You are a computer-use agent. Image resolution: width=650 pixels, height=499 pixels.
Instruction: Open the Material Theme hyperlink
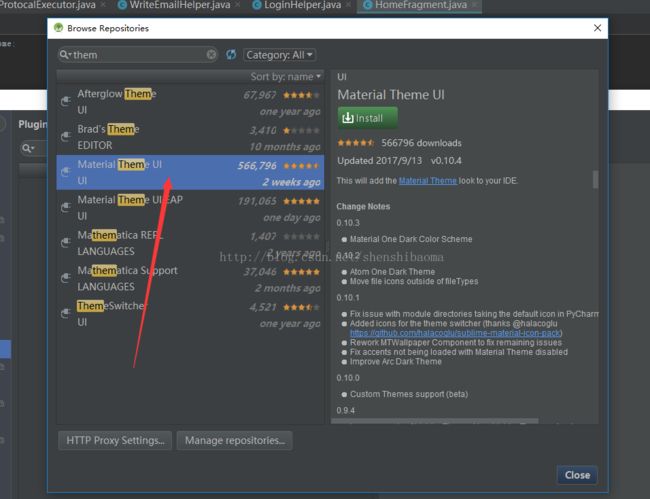point(428,181)
